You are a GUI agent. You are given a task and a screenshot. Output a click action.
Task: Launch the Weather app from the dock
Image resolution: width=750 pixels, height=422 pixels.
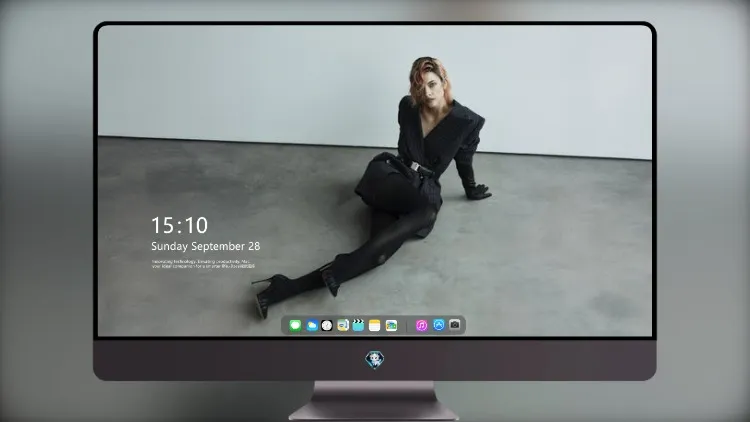[x=312, y=325]
